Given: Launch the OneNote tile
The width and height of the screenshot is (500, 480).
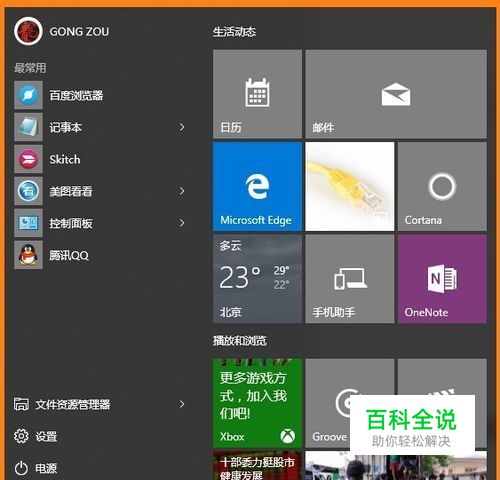Looking at the screenshot, I should [x=442, y=279].
